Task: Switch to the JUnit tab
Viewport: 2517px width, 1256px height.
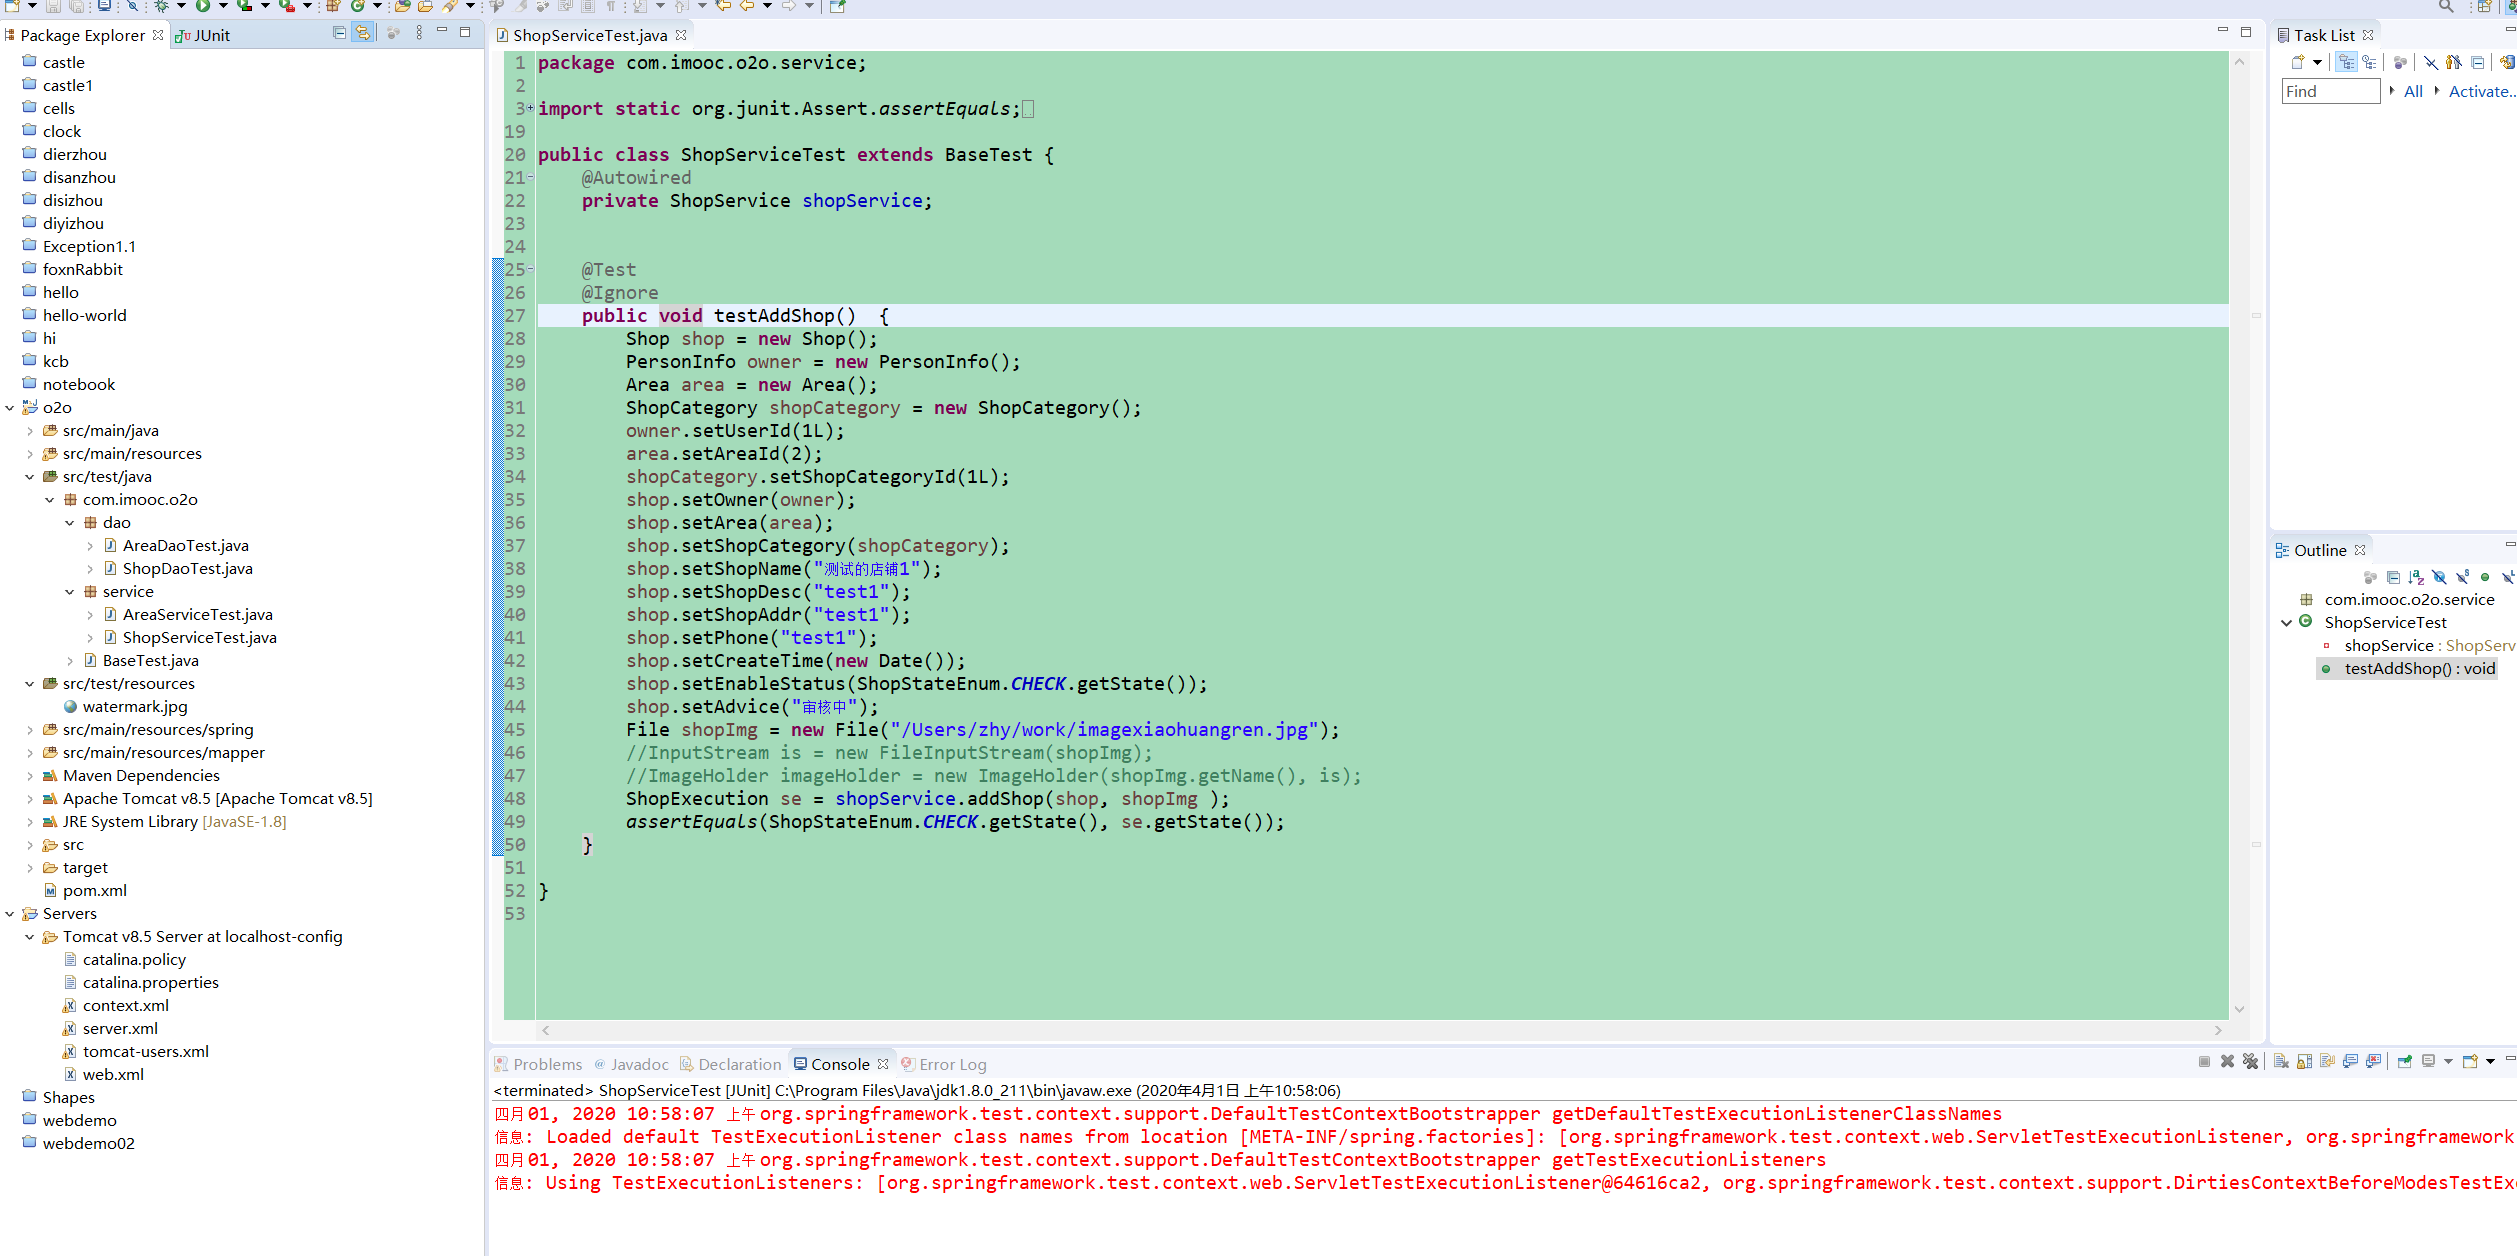Action: [x=203, y=35]
